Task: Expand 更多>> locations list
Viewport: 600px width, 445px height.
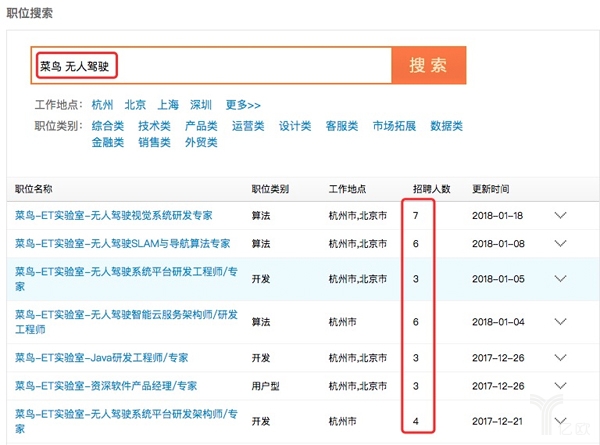Action: point(243,105)
